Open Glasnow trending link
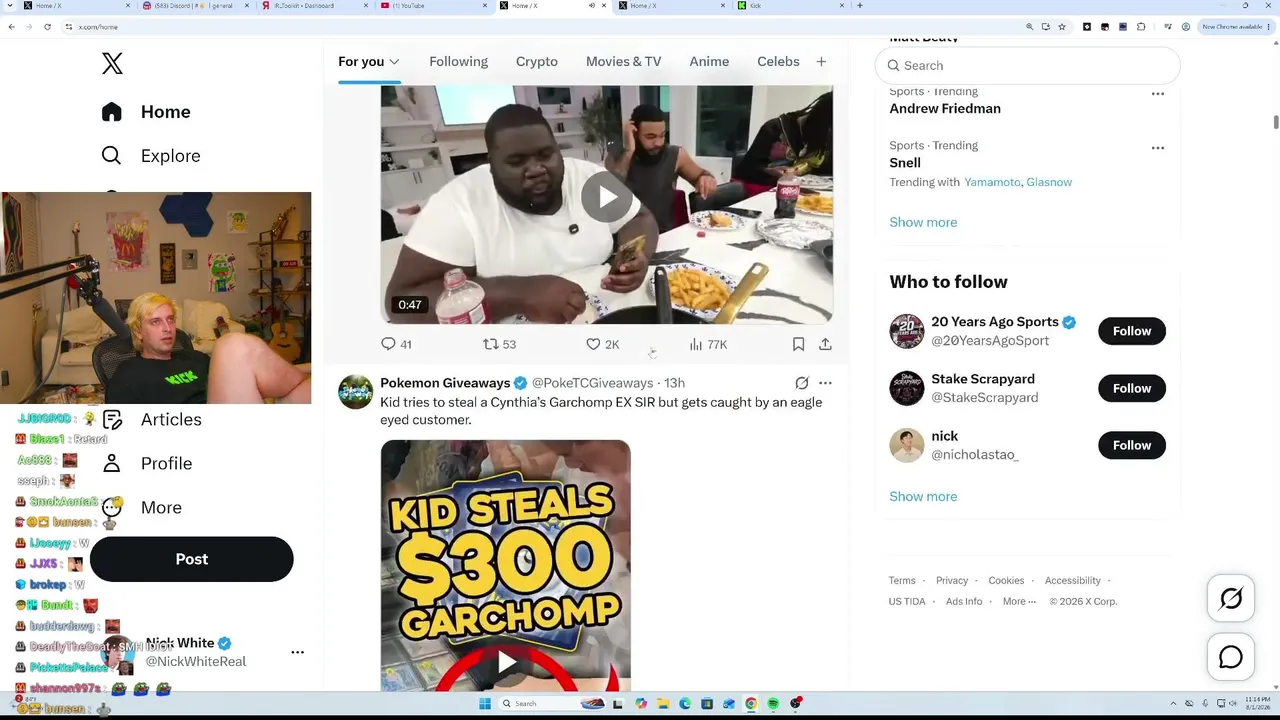The height and width of the screenshot is (720, 1280). (x=1049, y=182)
